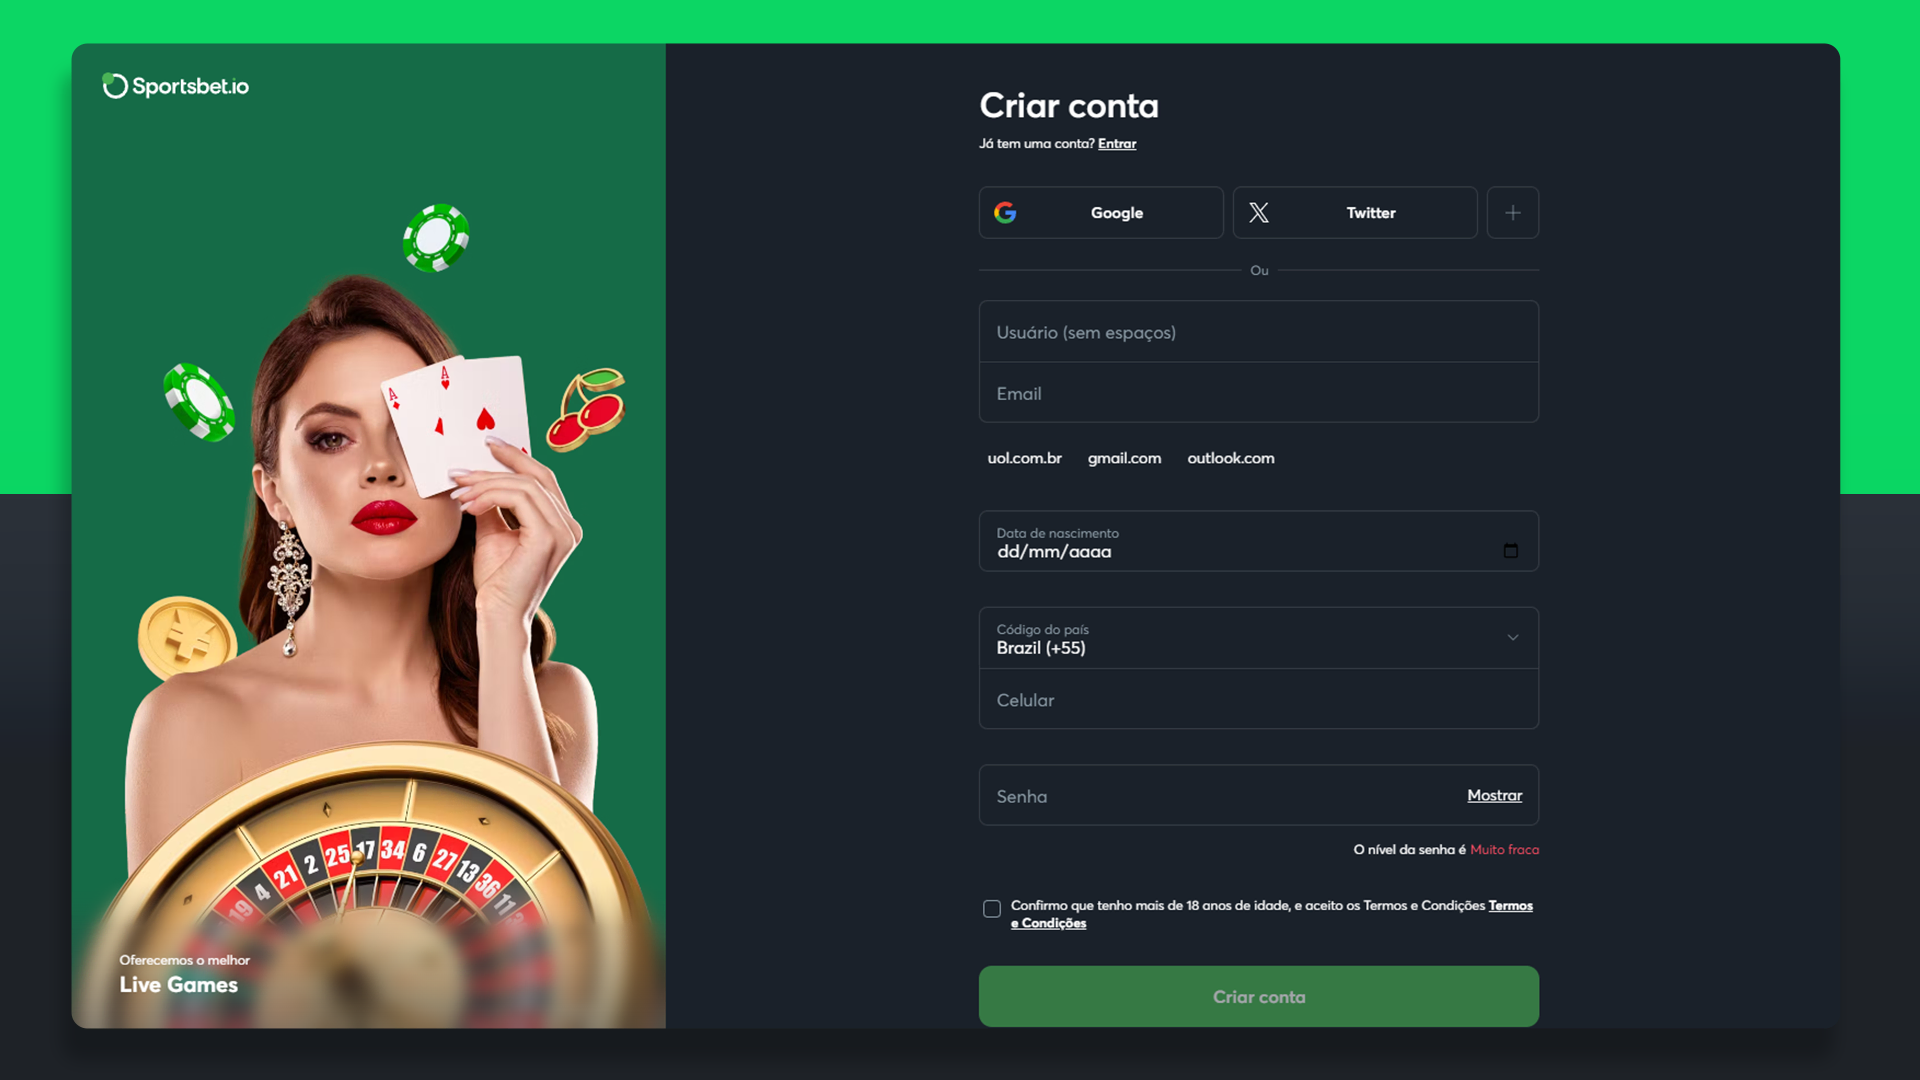Follow the Entrar login link
The image size is (1920, 1080).
tap(1117, 144)
